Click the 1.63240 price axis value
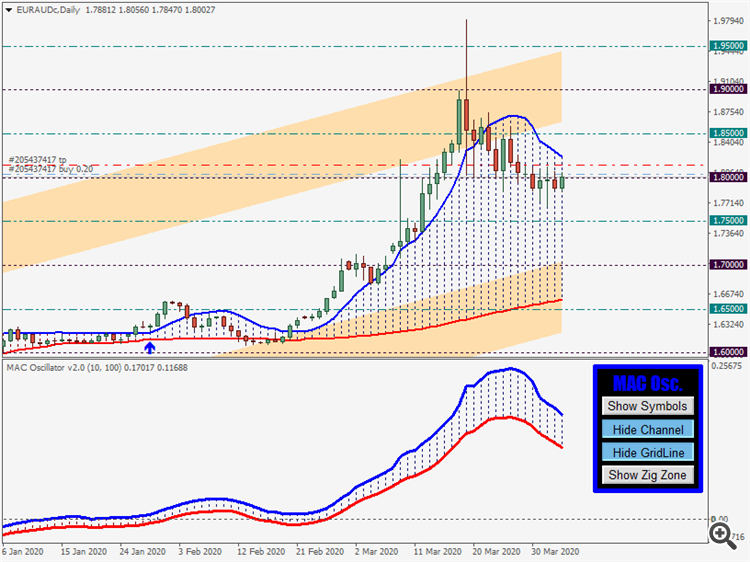 pyautogui.click(x=728, y=325)
